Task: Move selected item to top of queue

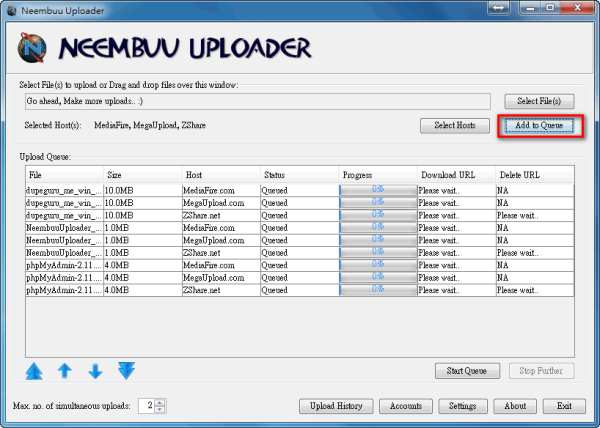Action: click(x=34, y=371)
